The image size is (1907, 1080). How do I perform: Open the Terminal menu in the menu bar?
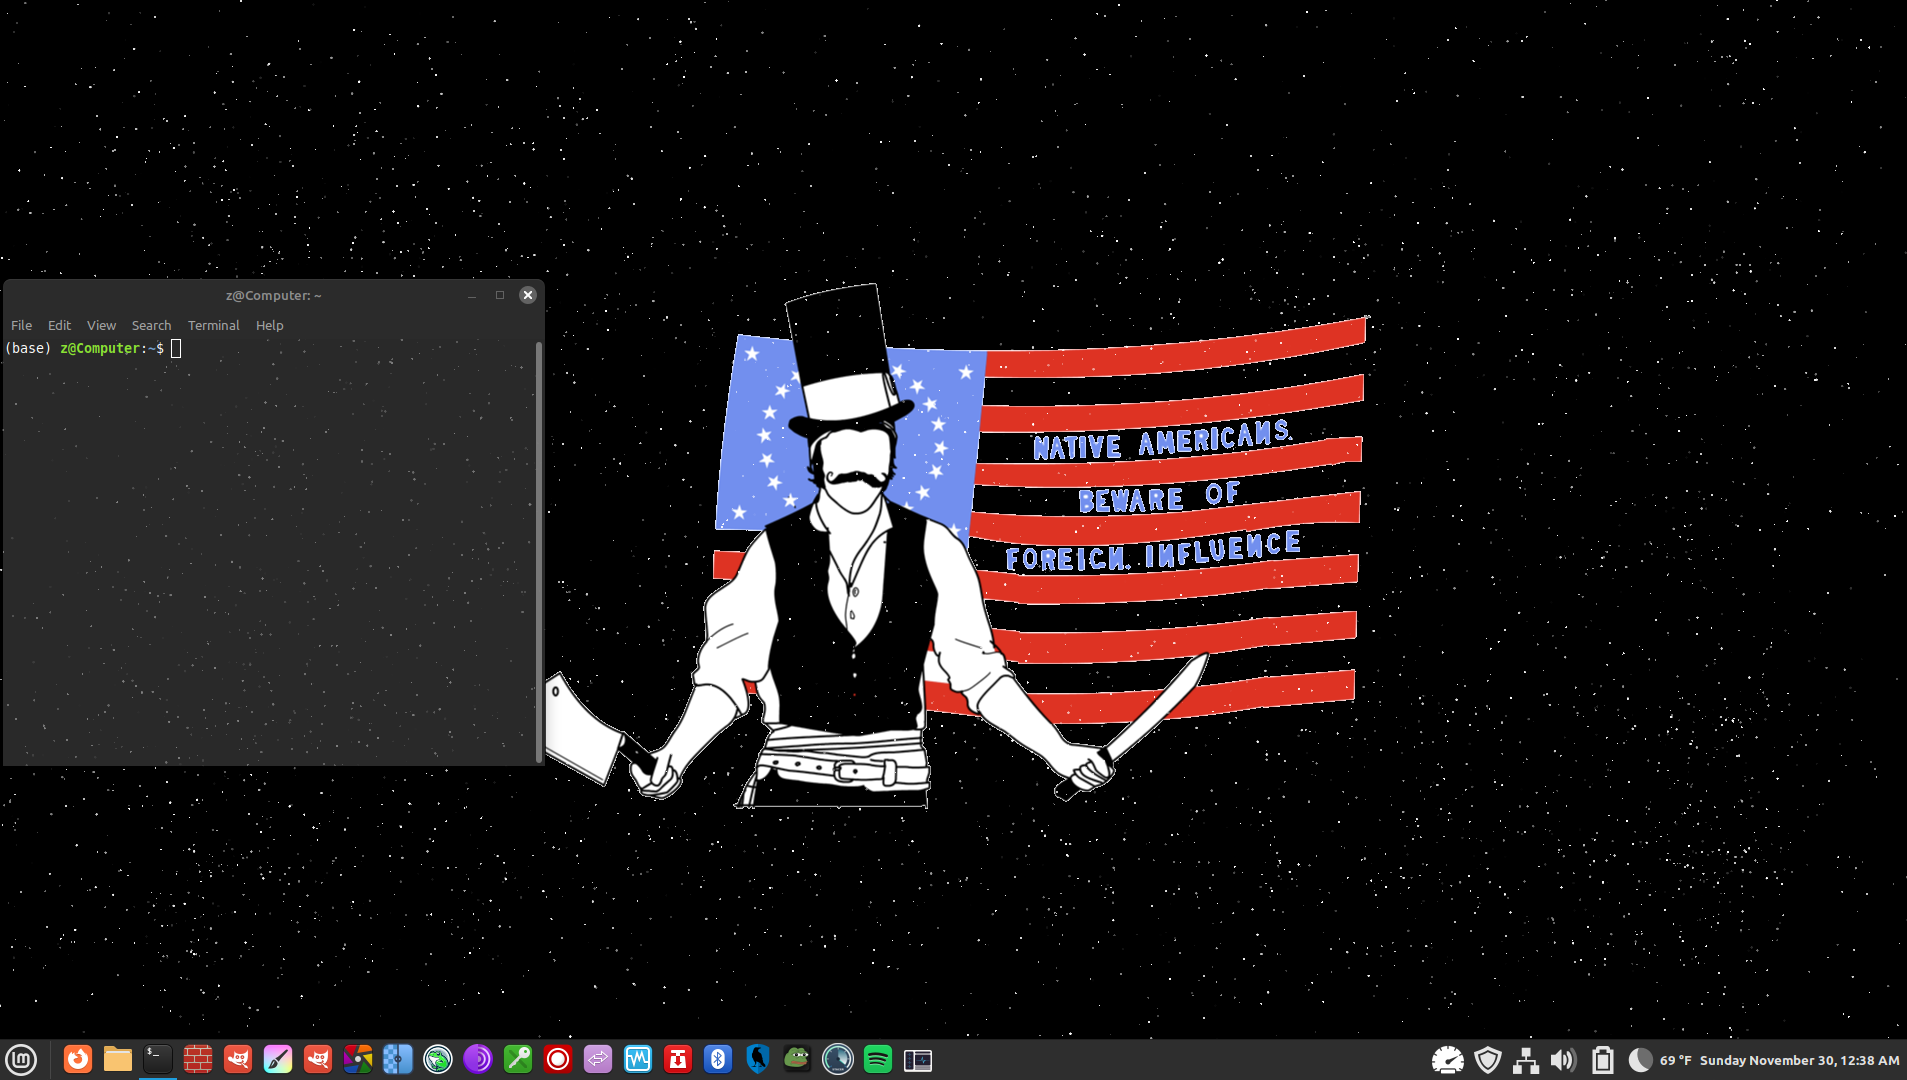coord(214,325)
